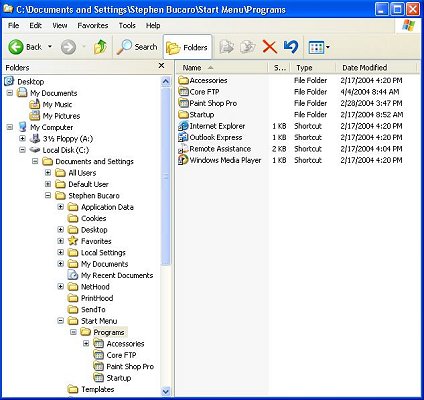The width and height of the screenshot is (424, 400).
Task: Click the folder tree vertical scrollbar thumb
Action: pos(166,176)
